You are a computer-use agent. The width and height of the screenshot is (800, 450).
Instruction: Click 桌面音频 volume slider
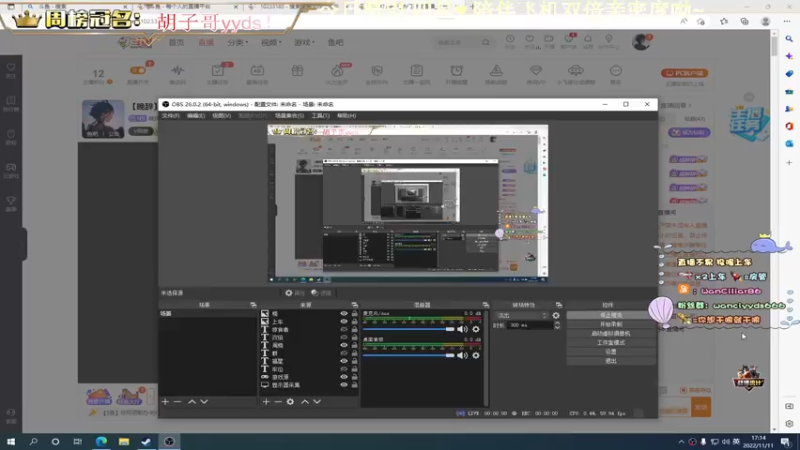click(x=408, y=355)
